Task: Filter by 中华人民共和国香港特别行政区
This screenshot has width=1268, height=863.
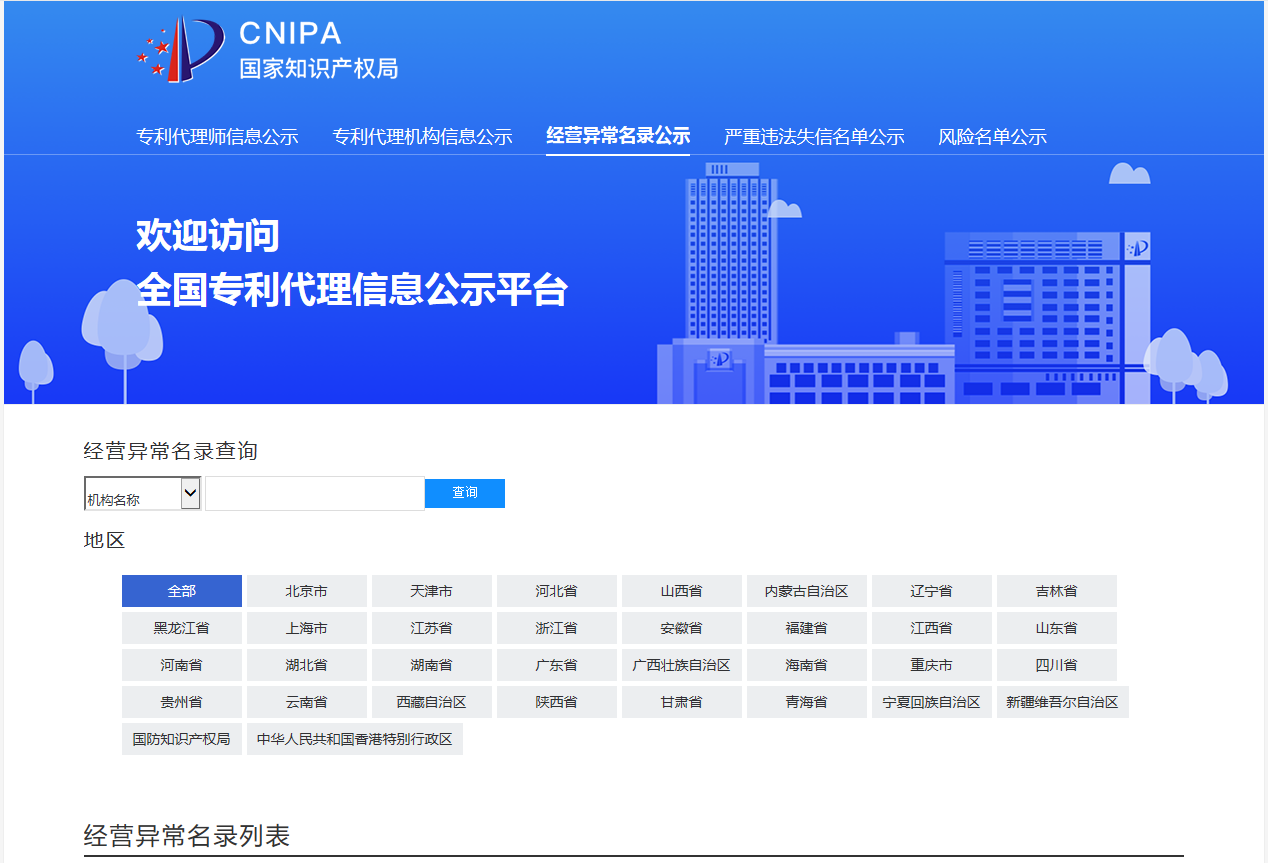Action: [x=355, y=739]
